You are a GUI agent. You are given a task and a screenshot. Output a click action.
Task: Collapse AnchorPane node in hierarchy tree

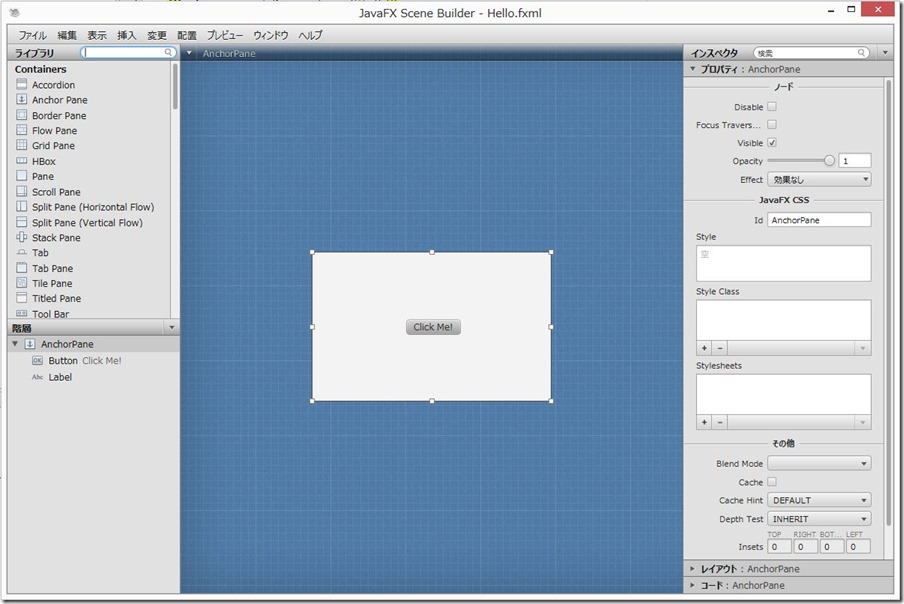point(16,343)
